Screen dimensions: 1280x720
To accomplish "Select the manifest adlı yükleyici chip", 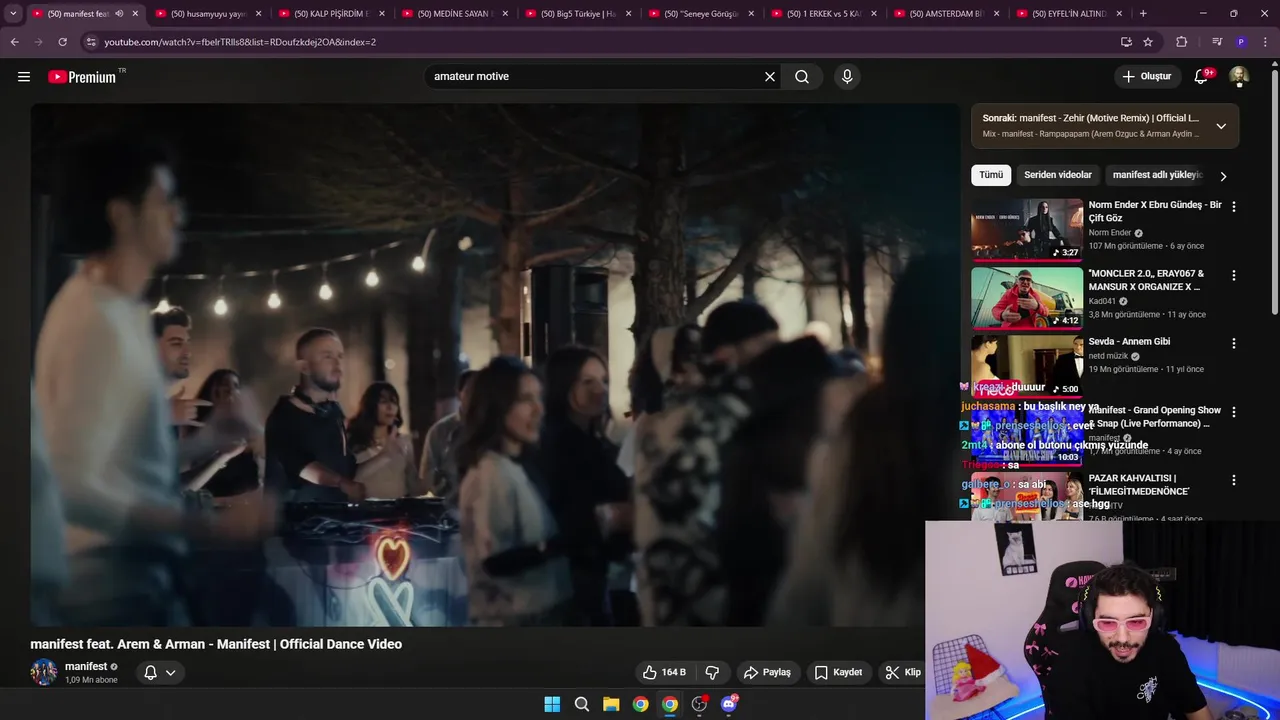I will (1156, 175).
